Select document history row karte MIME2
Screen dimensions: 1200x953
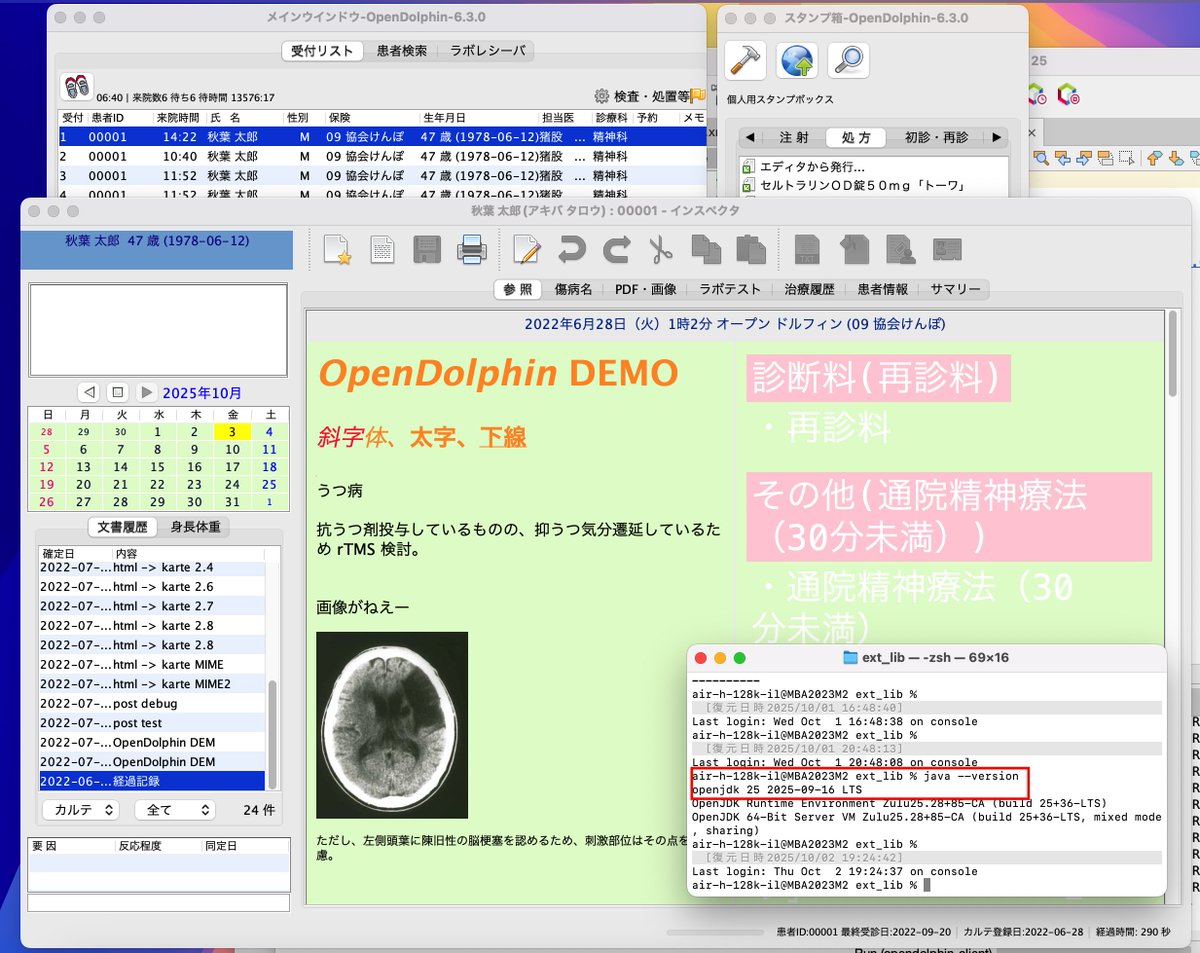tap(152, 684)
